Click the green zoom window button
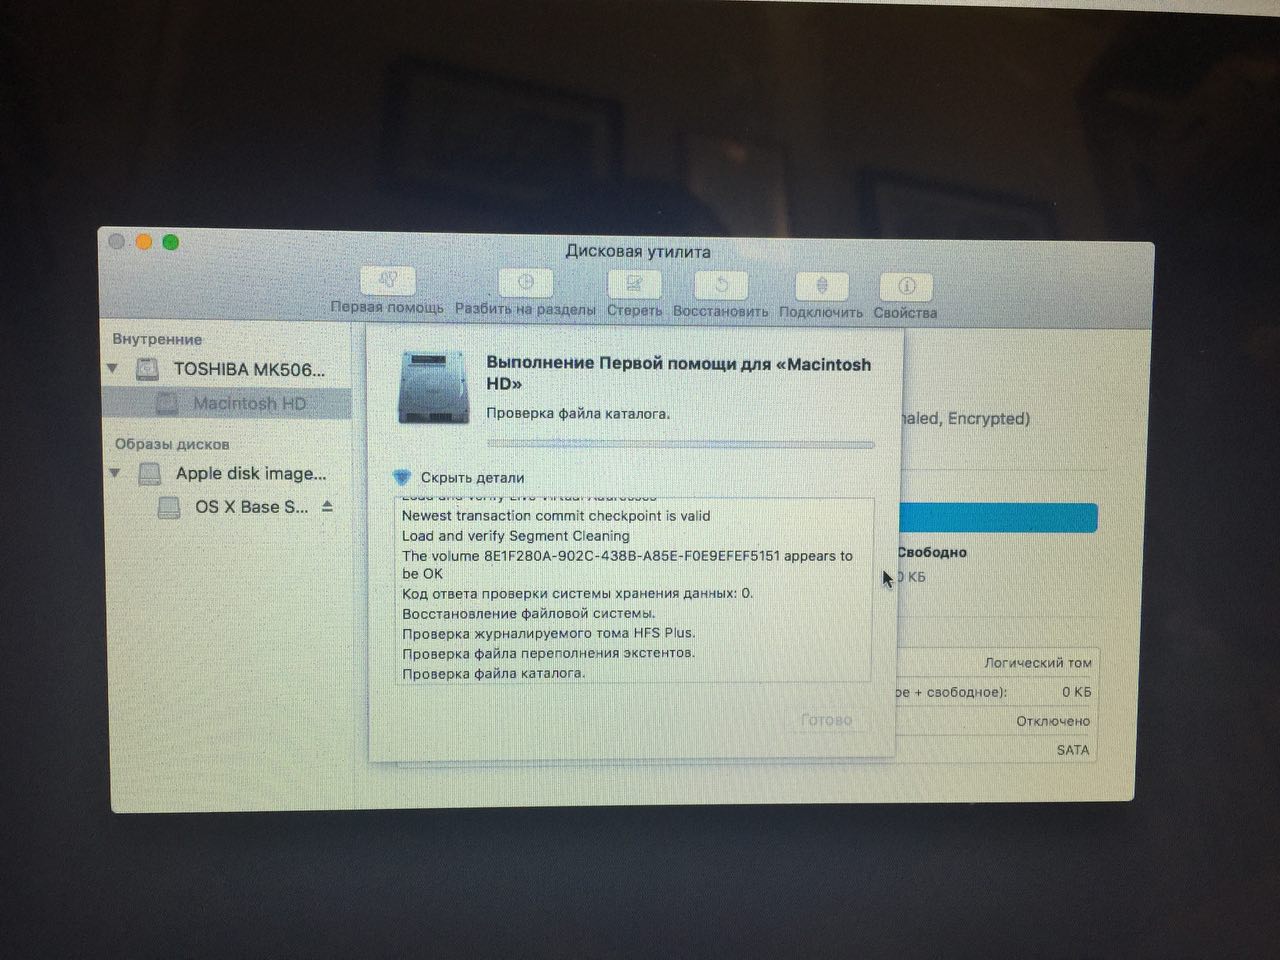The width and height of the screenshot is (1280, 960). click(x=171, y=242)
